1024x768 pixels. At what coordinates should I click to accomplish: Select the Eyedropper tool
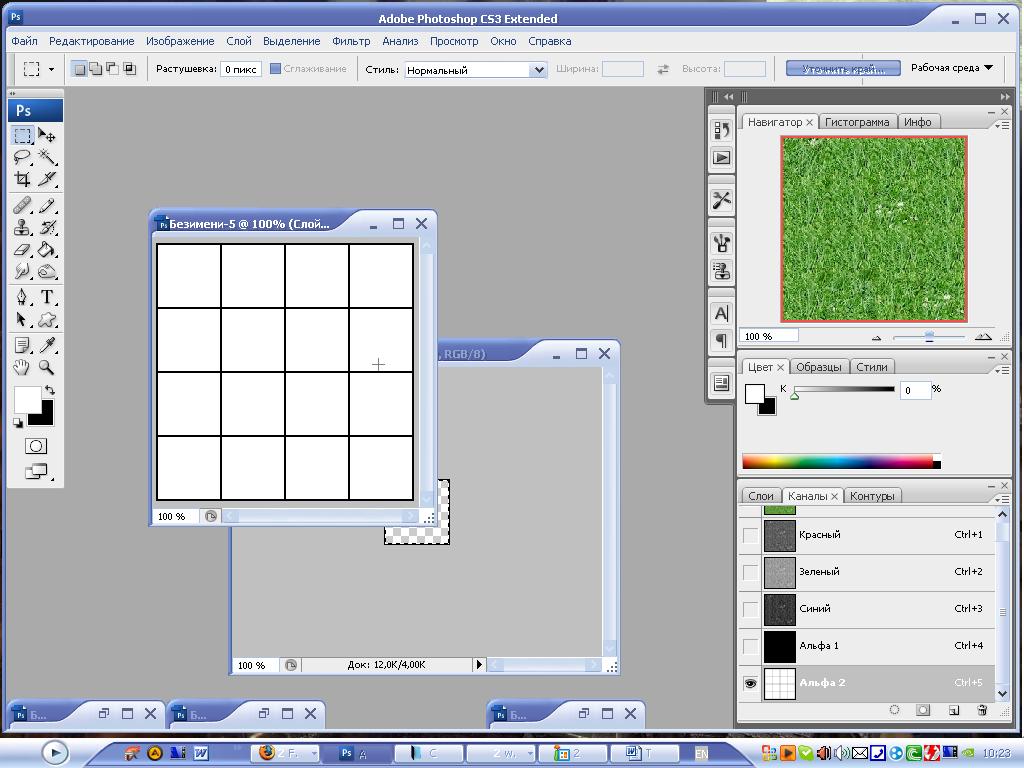[x=47, y=345]
